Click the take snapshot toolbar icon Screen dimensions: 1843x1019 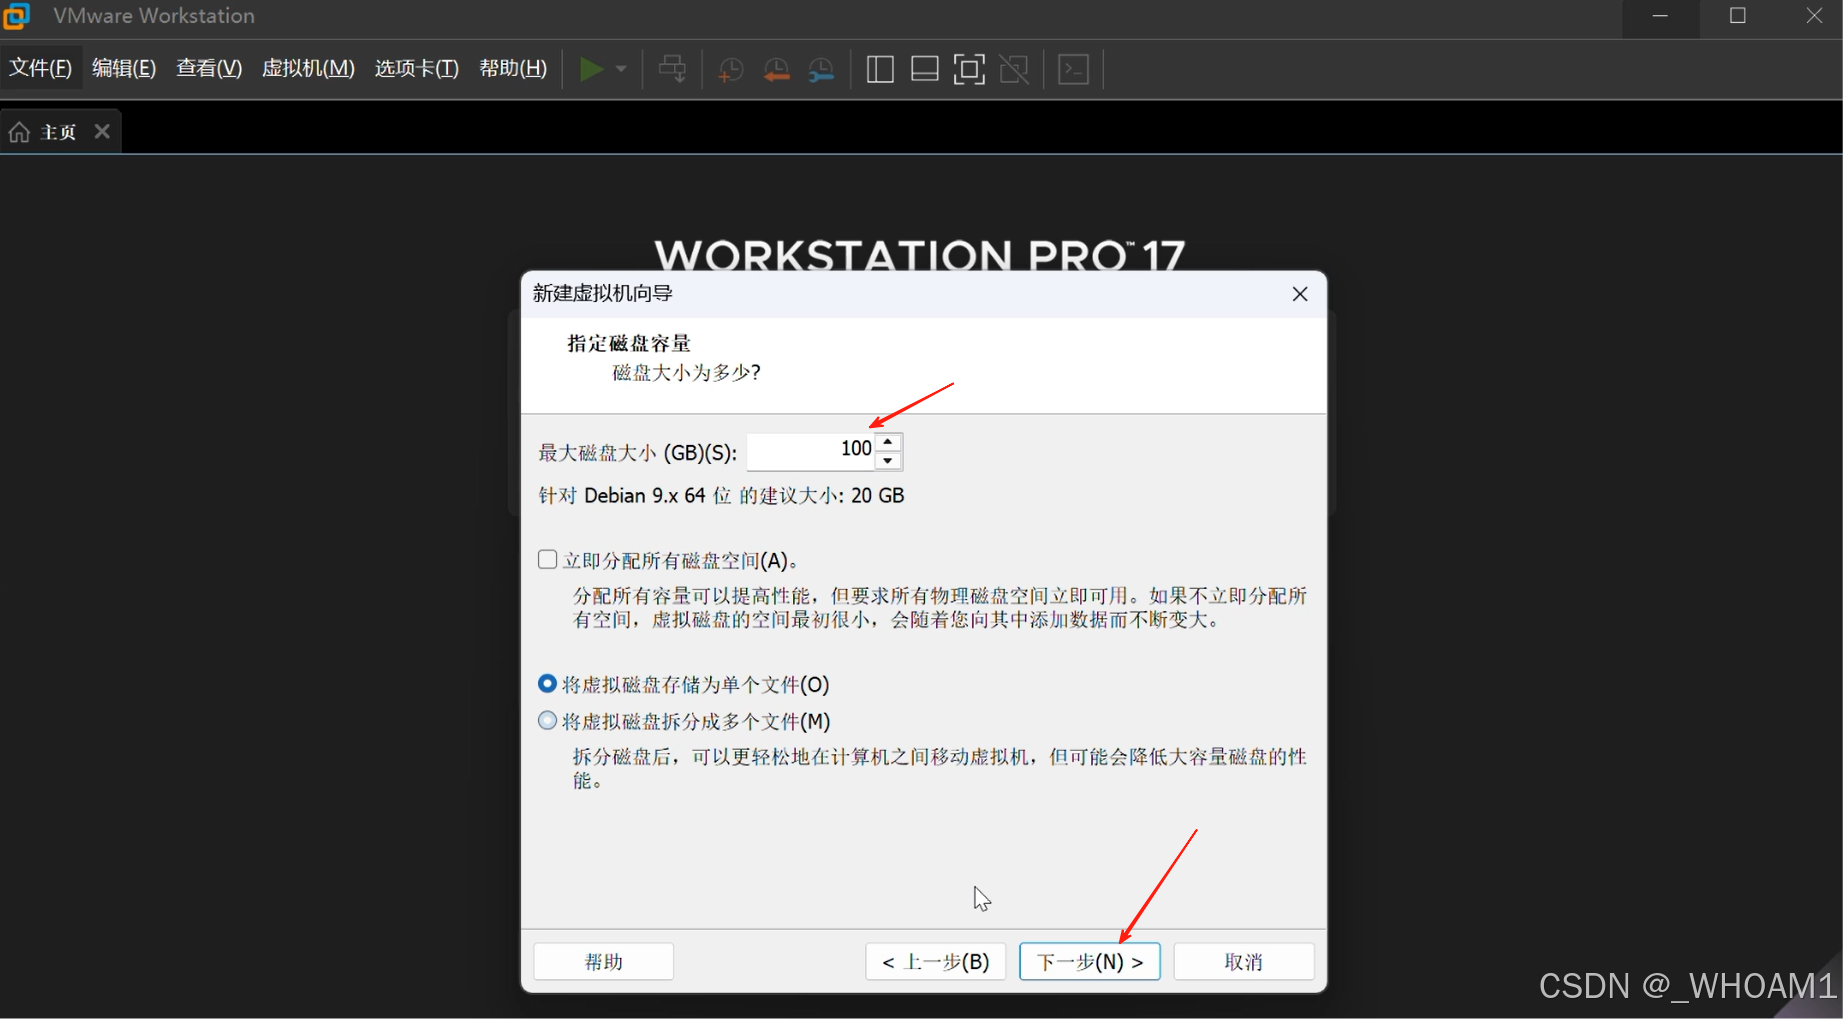(731, 69)
